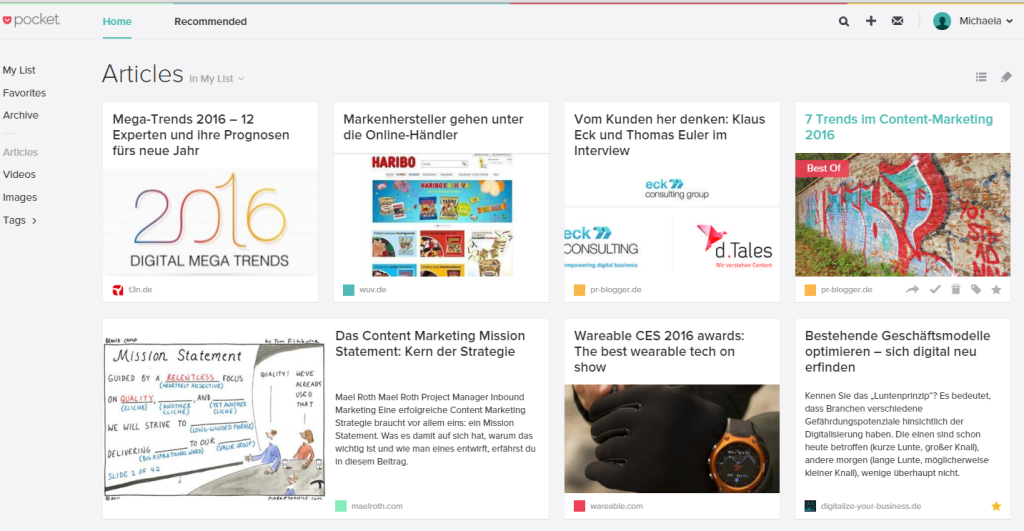
Task: Click the maelroth.com site favicon
Action: click(x=341, y=506)
